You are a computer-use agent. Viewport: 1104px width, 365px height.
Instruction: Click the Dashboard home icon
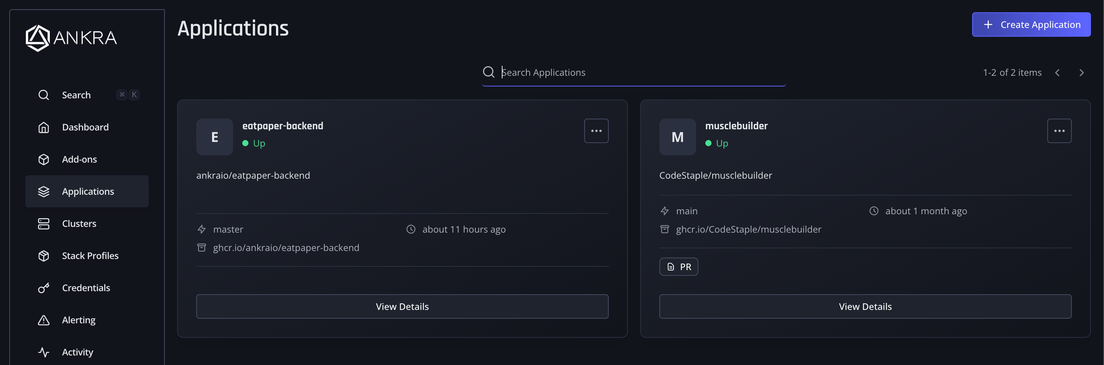44,128
